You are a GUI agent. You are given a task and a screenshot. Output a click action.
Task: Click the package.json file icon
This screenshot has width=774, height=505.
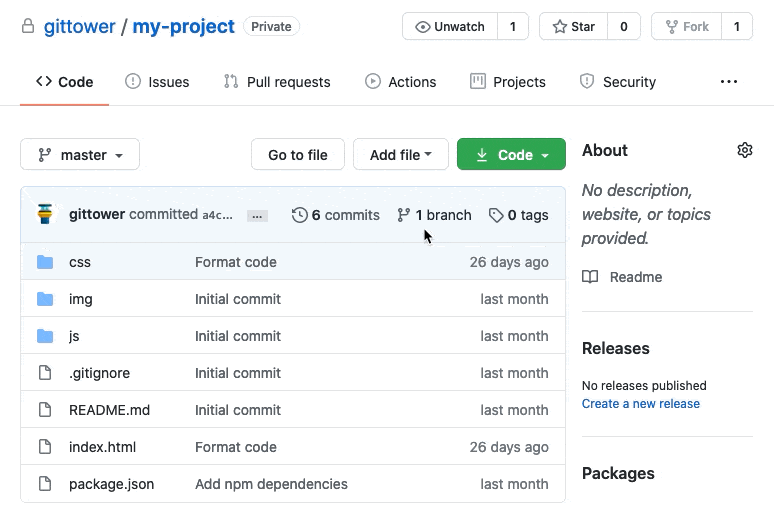pyautogui.click(x=45, y=484)
